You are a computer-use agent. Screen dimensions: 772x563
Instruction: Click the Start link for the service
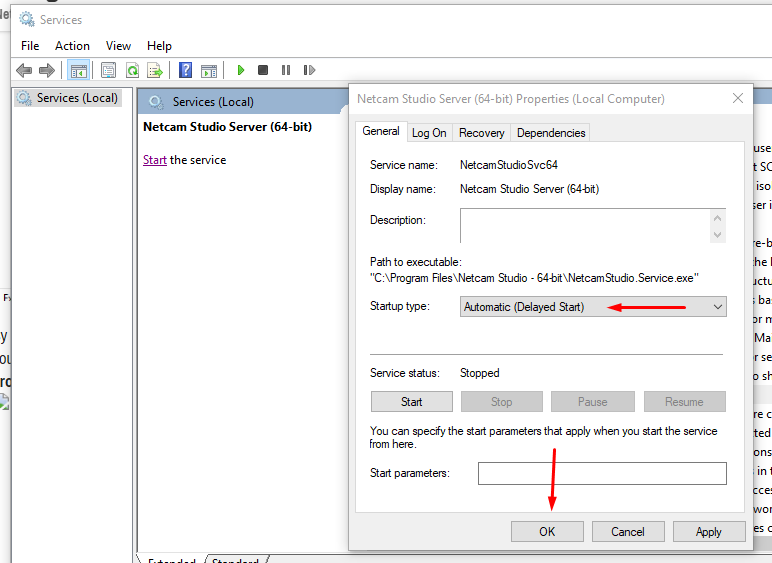click(x=155, y=160)
